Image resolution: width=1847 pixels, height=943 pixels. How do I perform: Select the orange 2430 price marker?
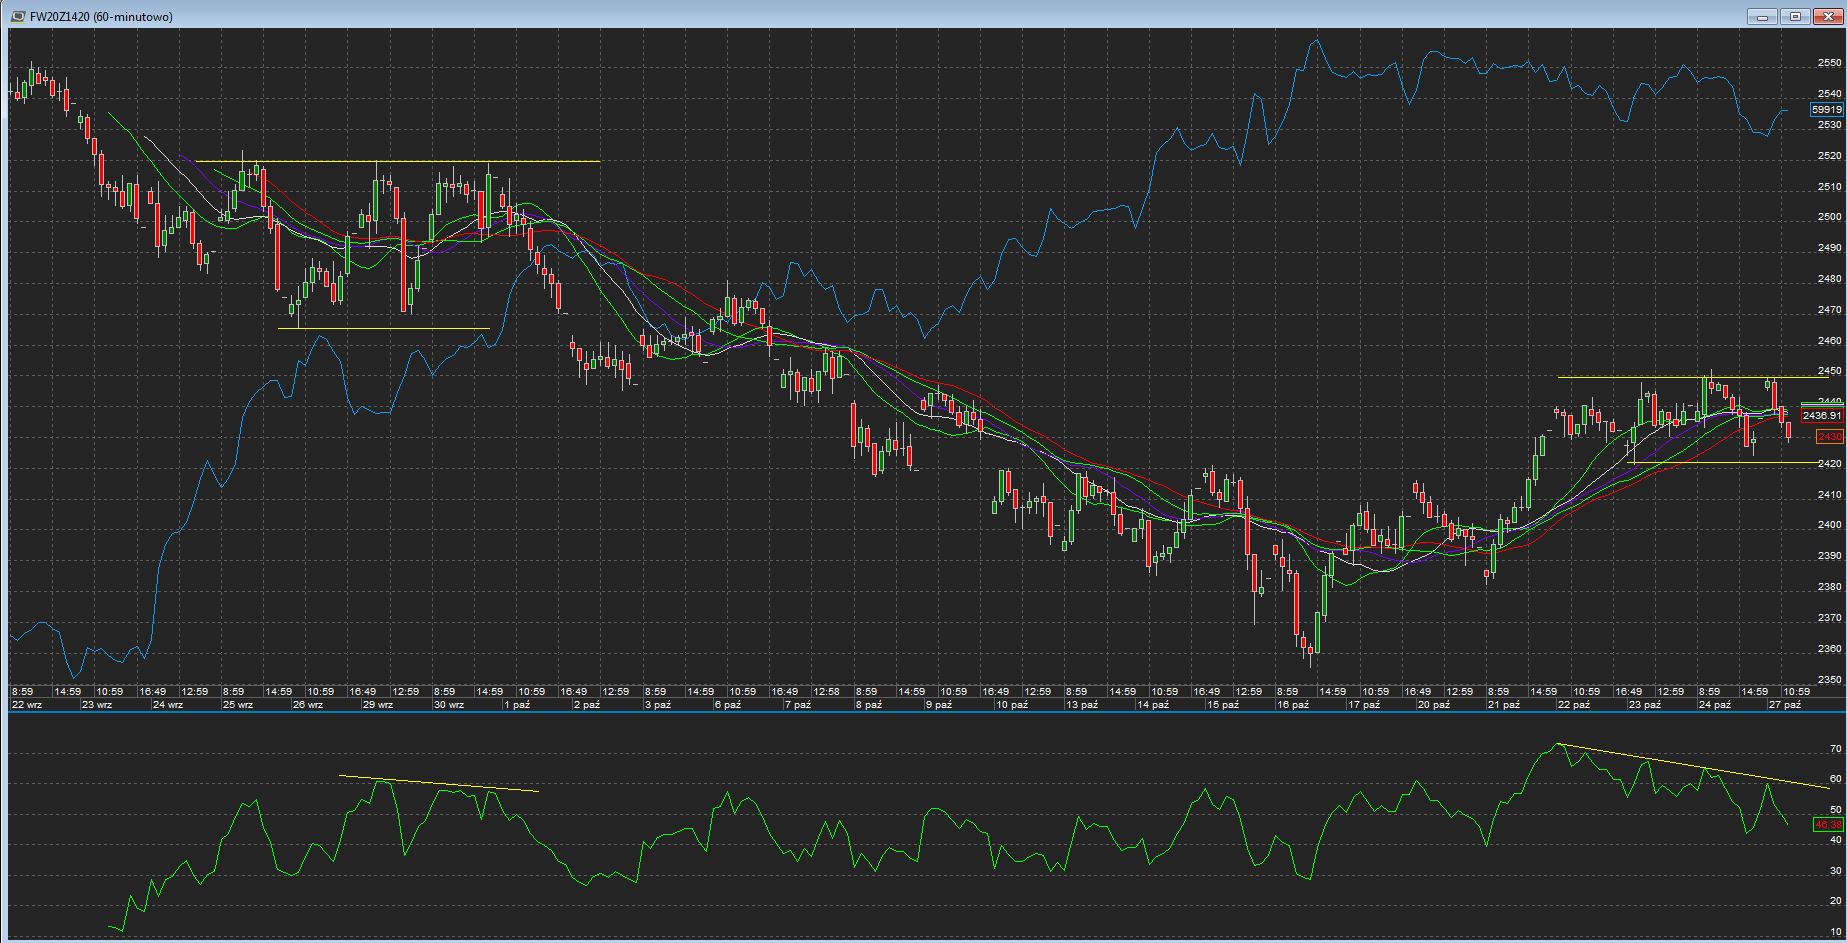tap(1829, 437)
